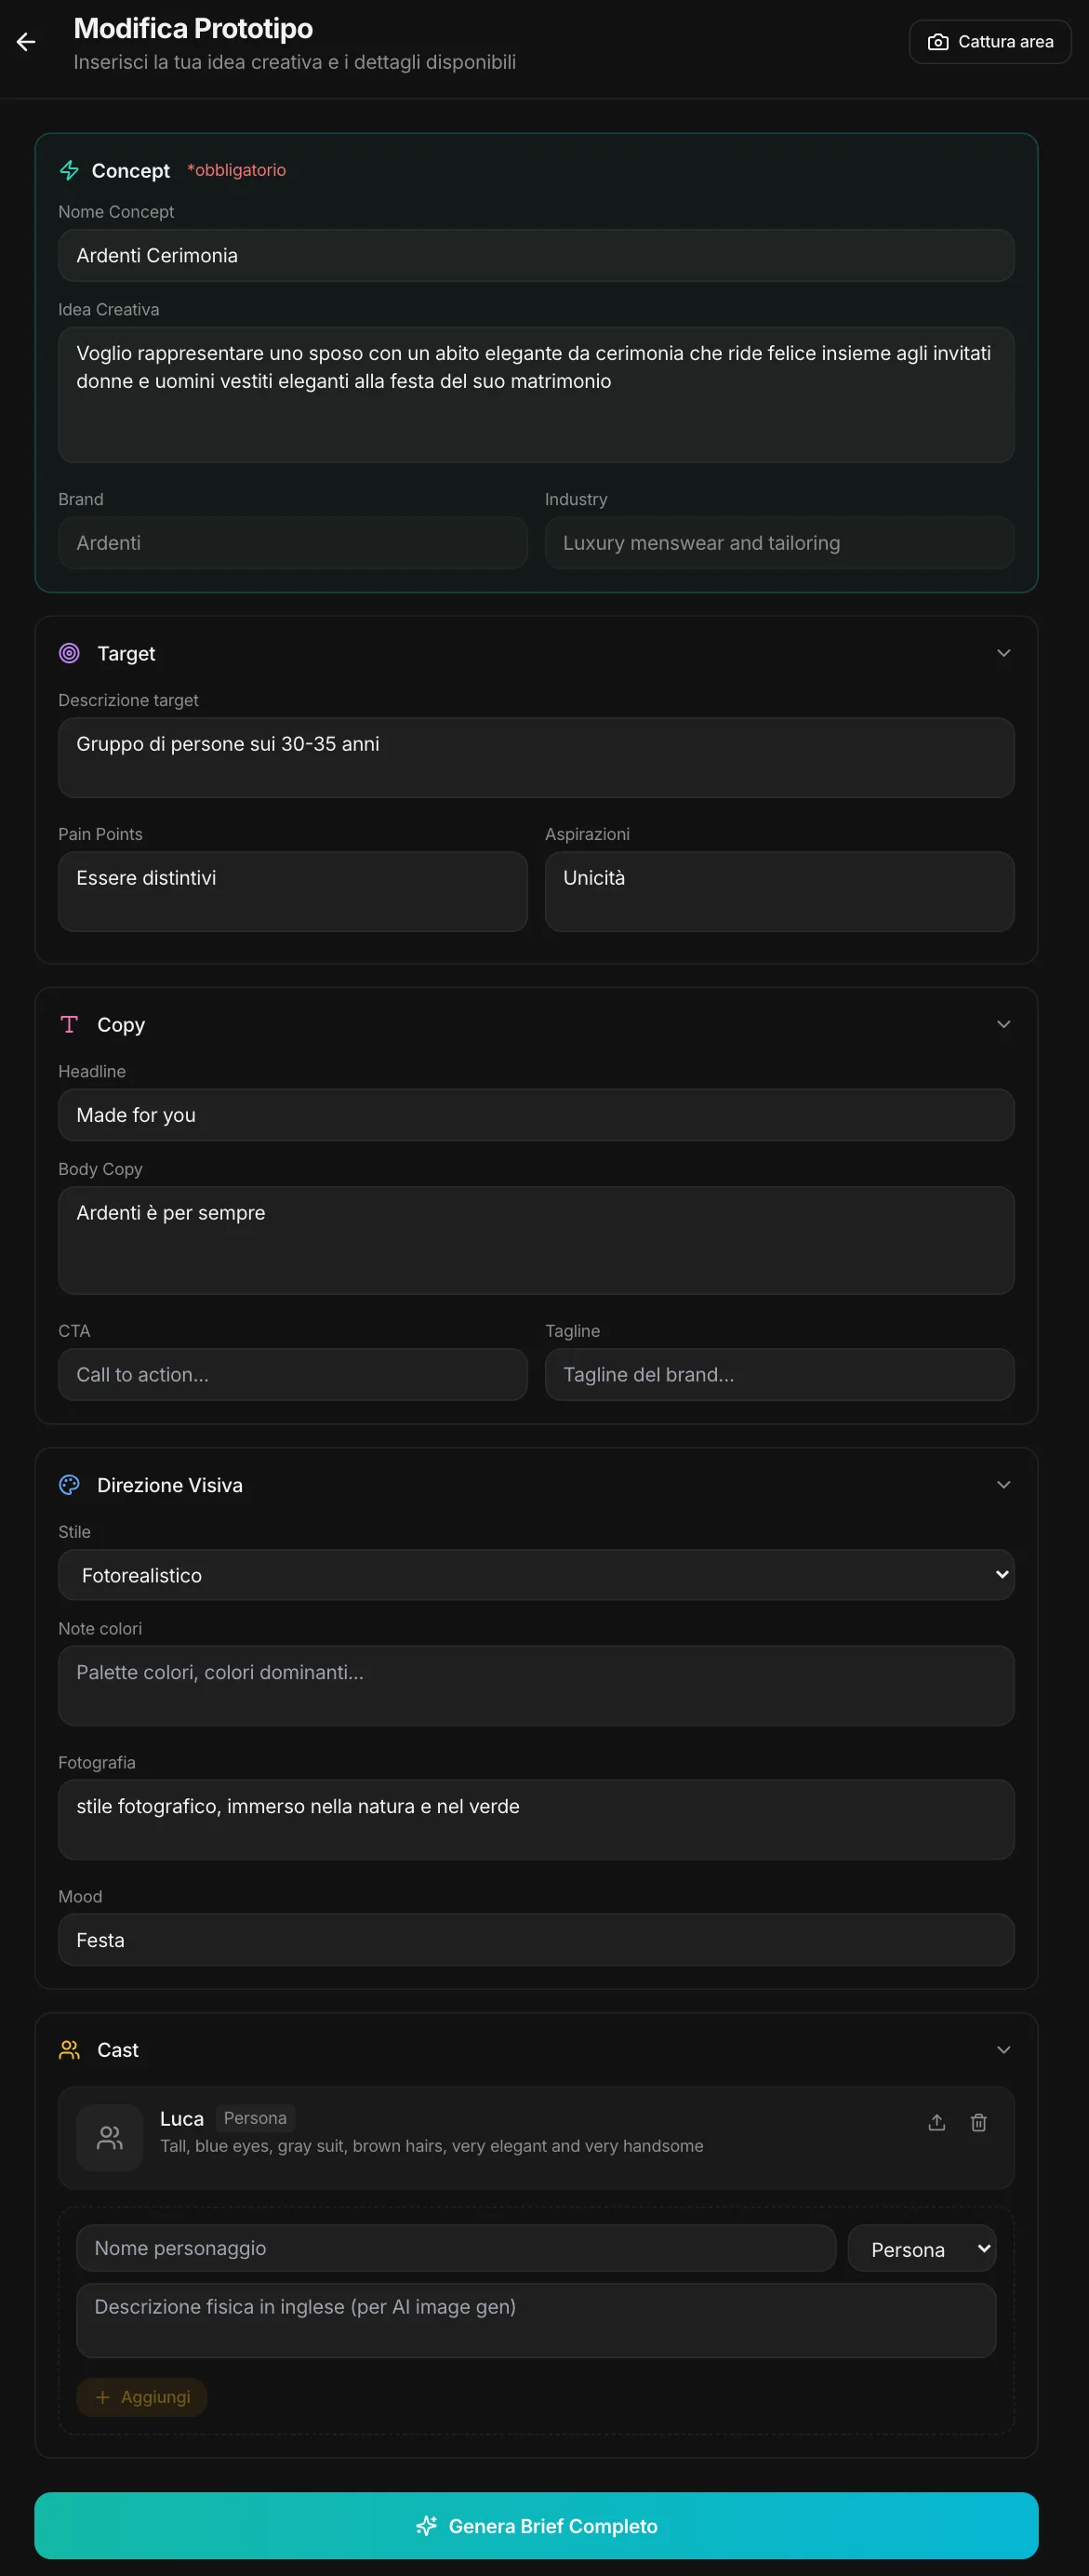The width and height of the screenshot is (1089, 2576).
Task: Click the Direzione Visiva palette icon
Action: click(x=69, y=1485)
